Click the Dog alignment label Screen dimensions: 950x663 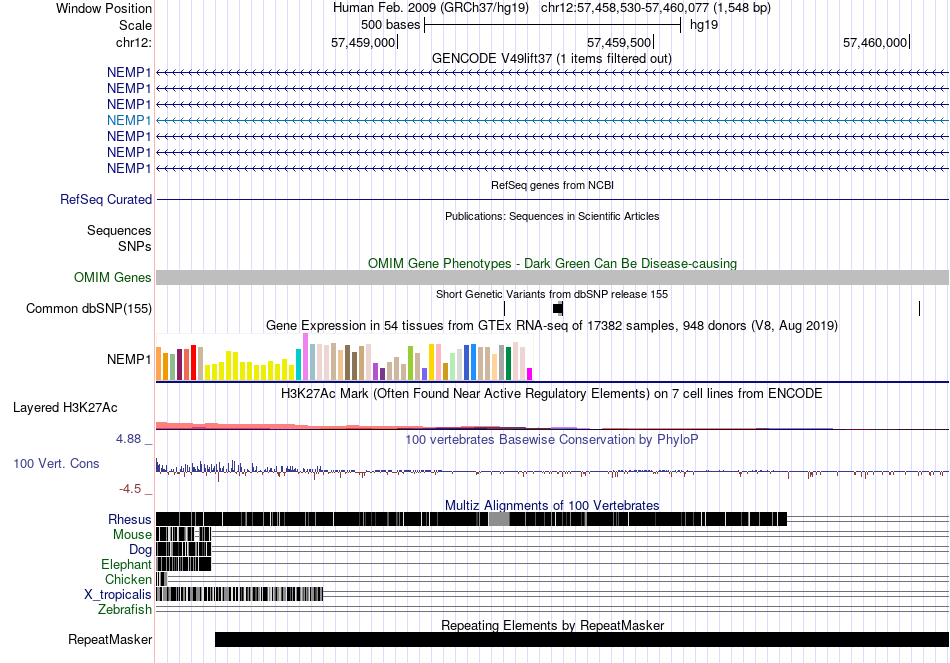coord(140,550)
